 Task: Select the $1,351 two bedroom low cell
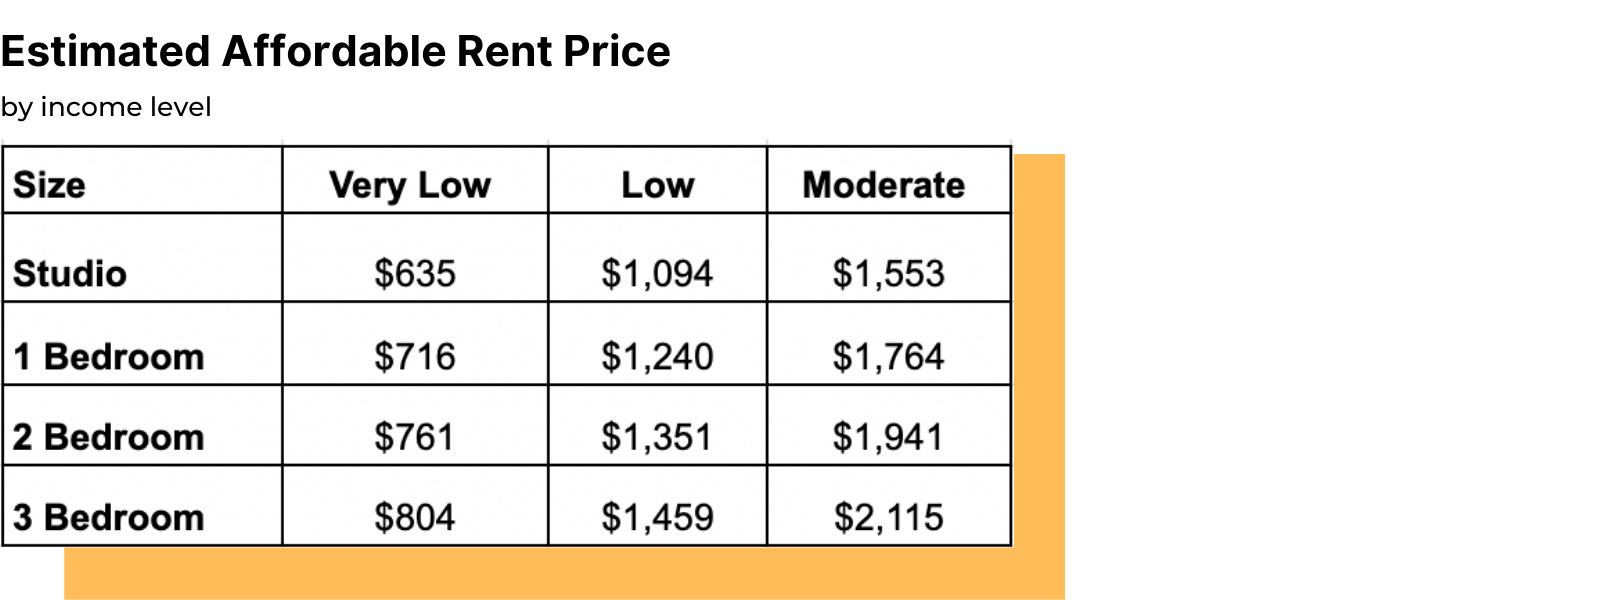[656, 437]
